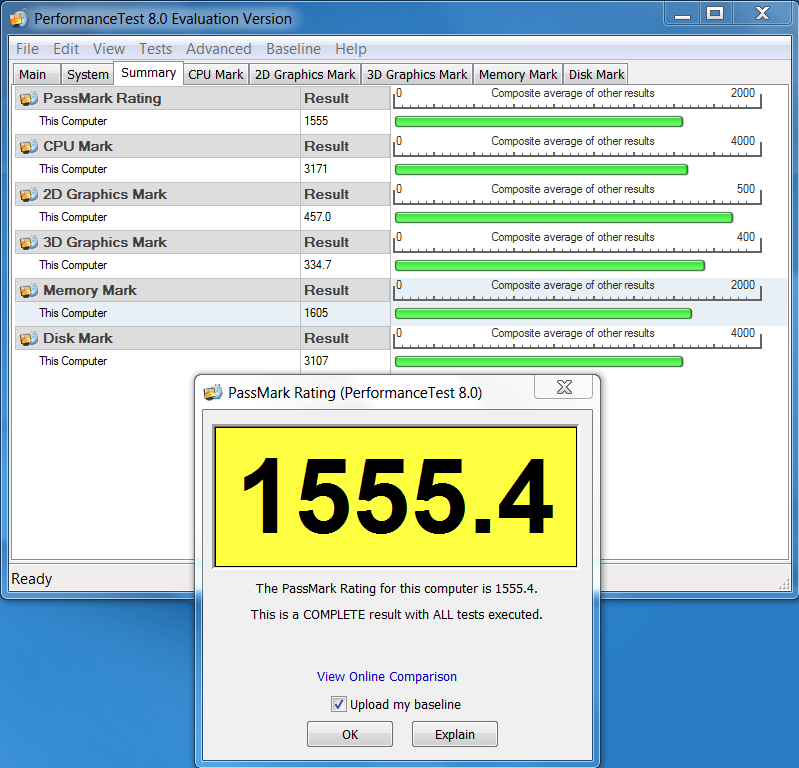The height and width of the screenshot is (768, 799).
Task: Click the 3D Graphics Mark row icon
Action: click(x=29, y=242)
